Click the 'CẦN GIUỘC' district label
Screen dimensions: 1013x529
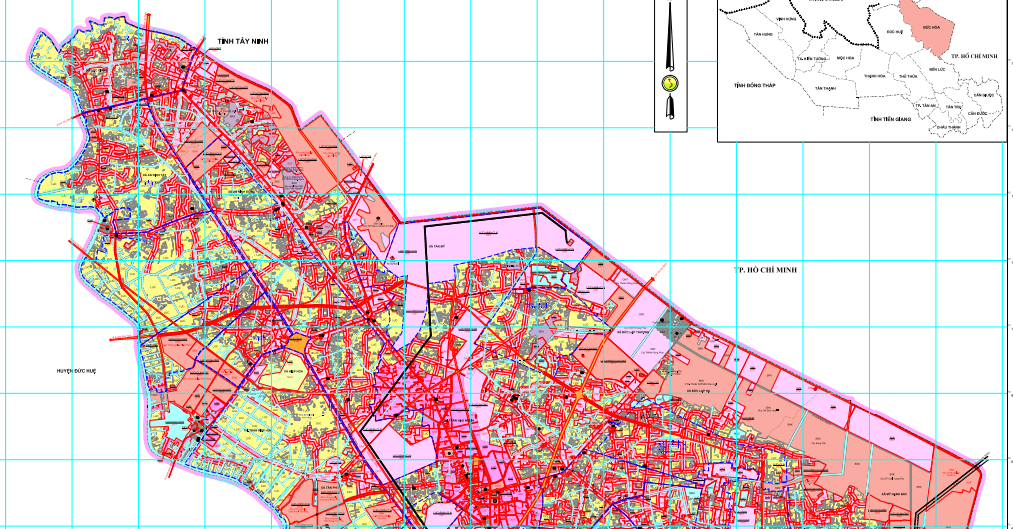click(x=984, y=95)
